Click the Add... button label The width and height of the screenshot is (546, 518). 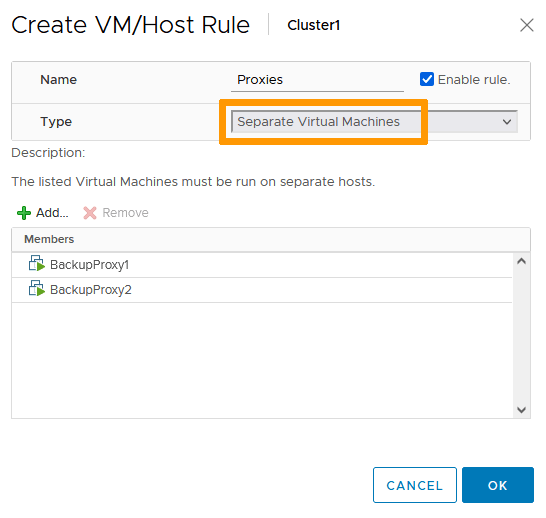tap(52, 213)
